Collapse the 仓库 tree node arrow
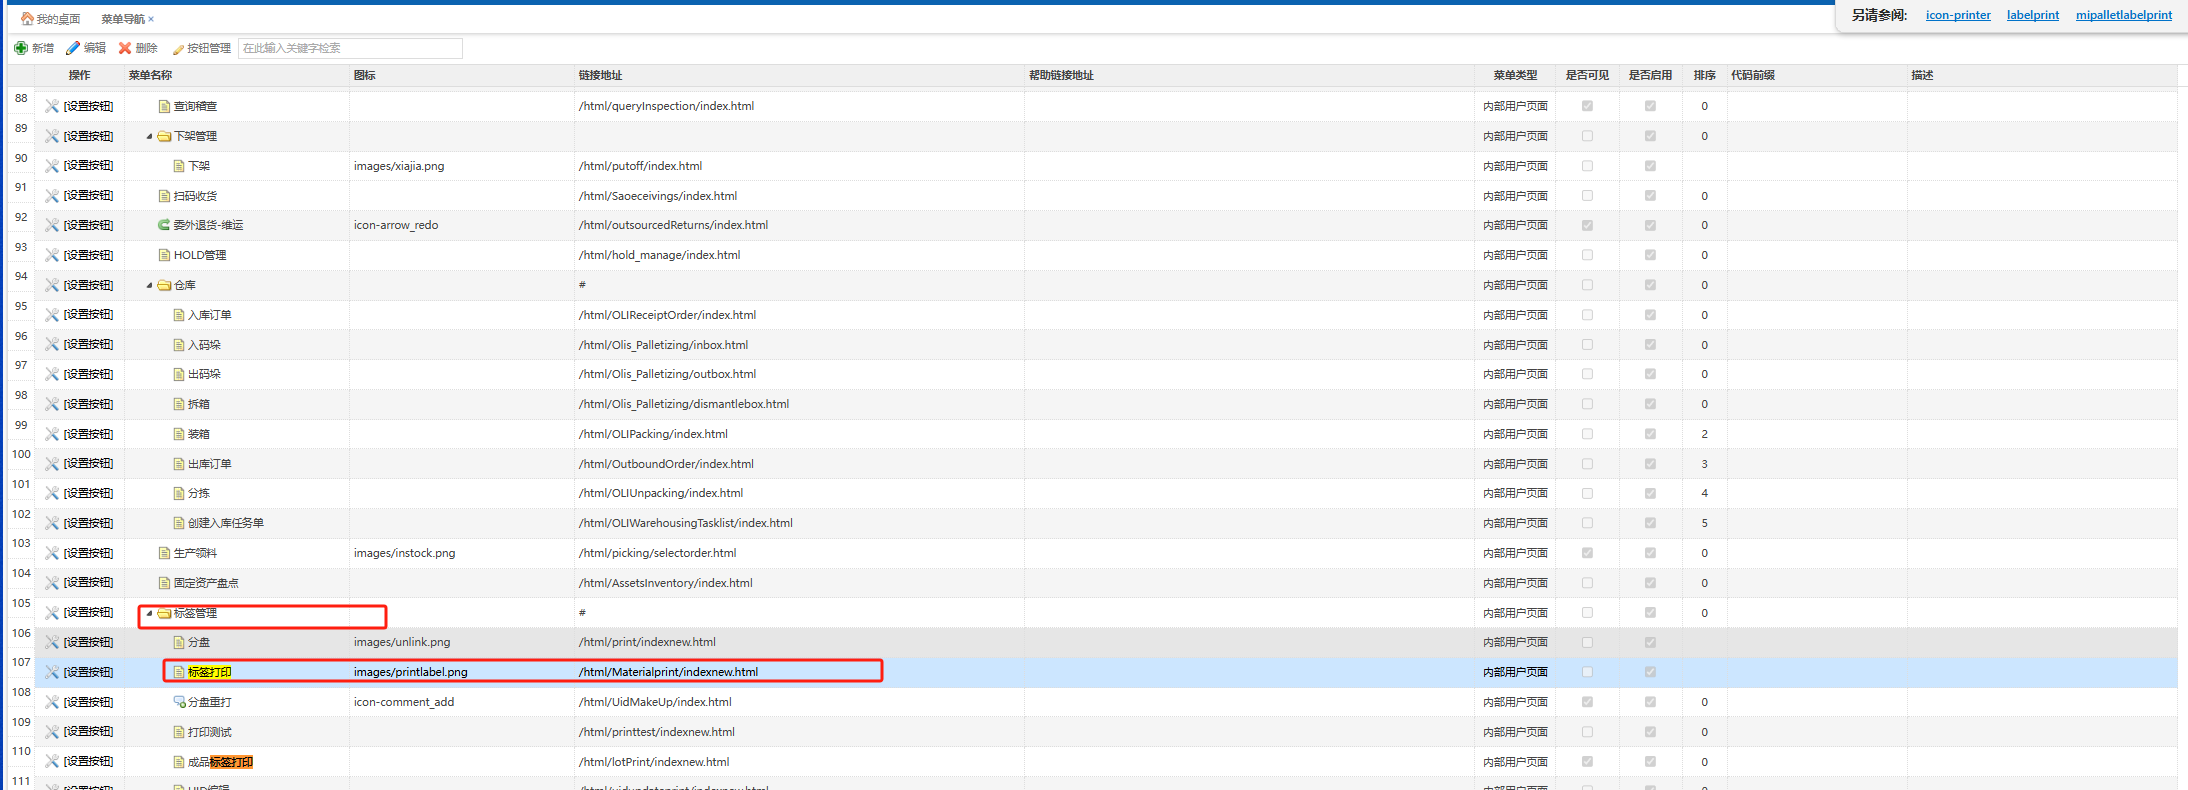The image size is (2188, 790). coord(150,285)
